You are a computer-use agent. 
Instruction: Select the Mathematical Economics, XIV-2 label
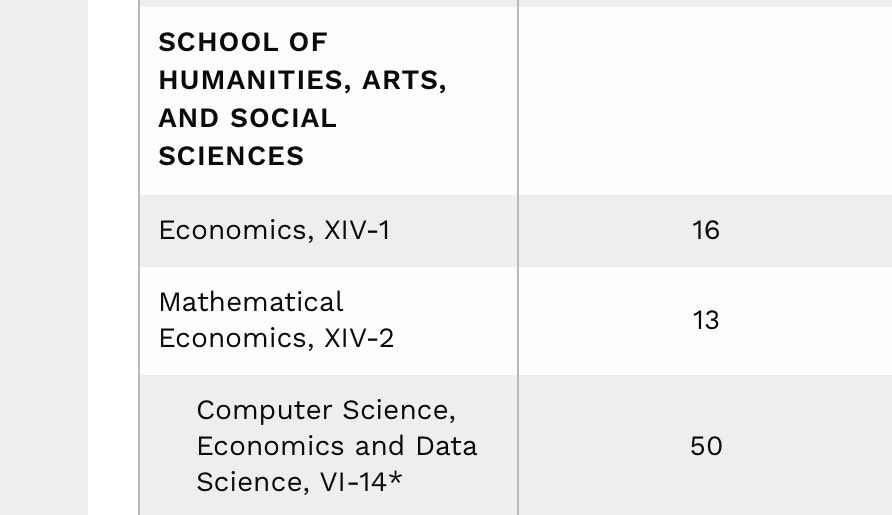coord(276,320)
